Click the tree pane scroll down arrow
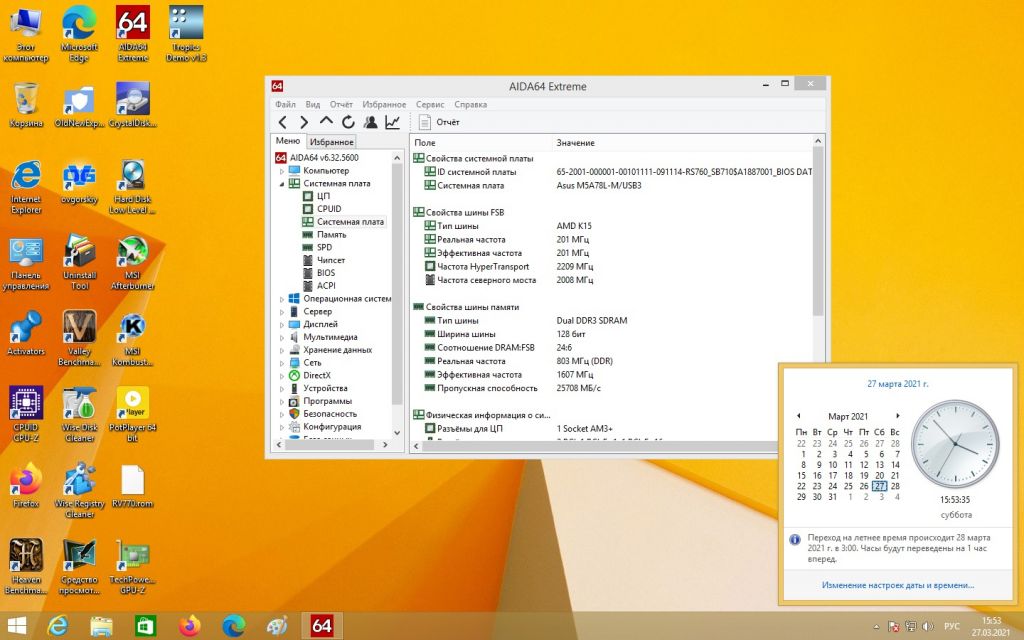1024x640 pixels. [397, 433]
